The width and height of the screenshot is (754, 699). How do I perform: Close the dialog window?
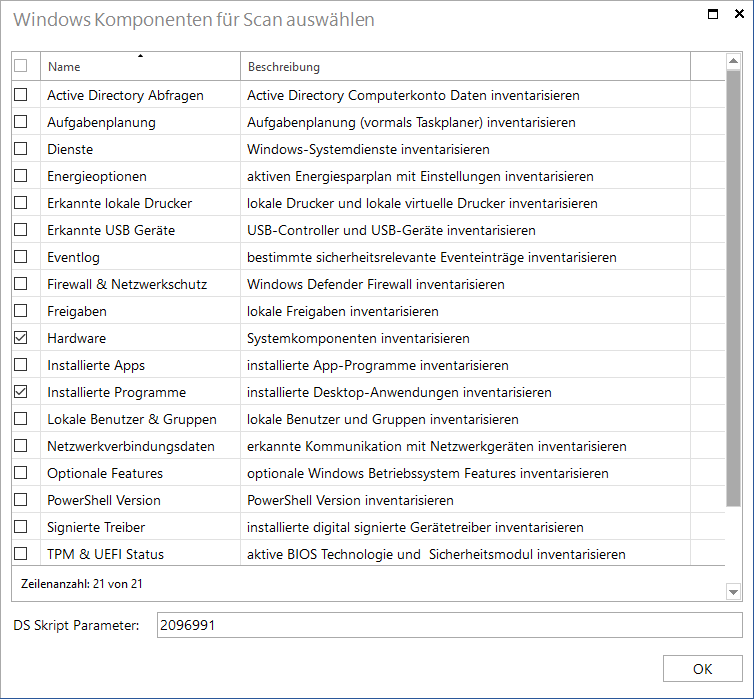740,14
